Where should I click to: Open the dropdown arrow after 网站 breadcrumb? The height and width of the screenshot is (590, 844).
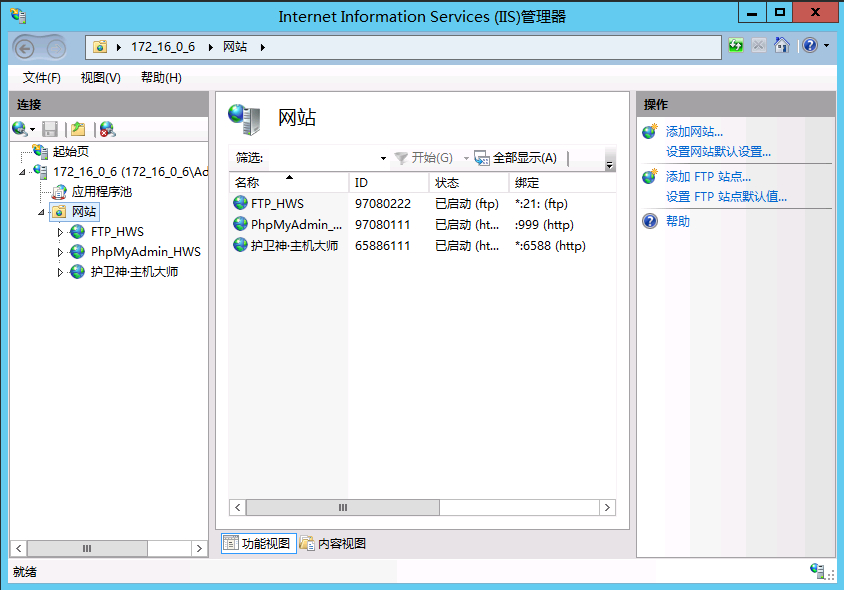pyautogui.click(x=263, y=47)
